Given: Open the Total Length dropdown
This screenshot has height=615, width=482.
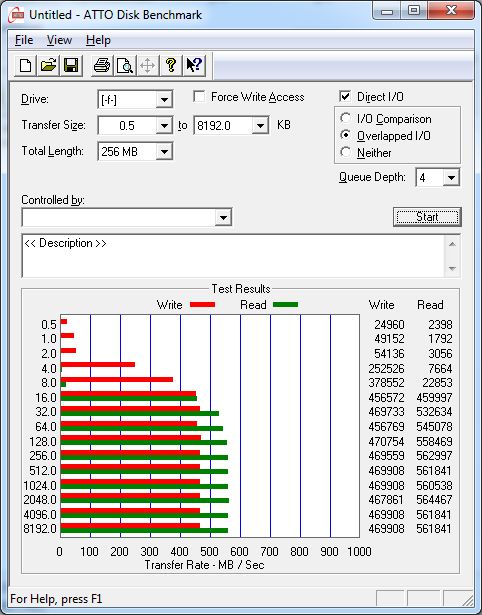Looking at the screenshot, I should click(164, 151).
